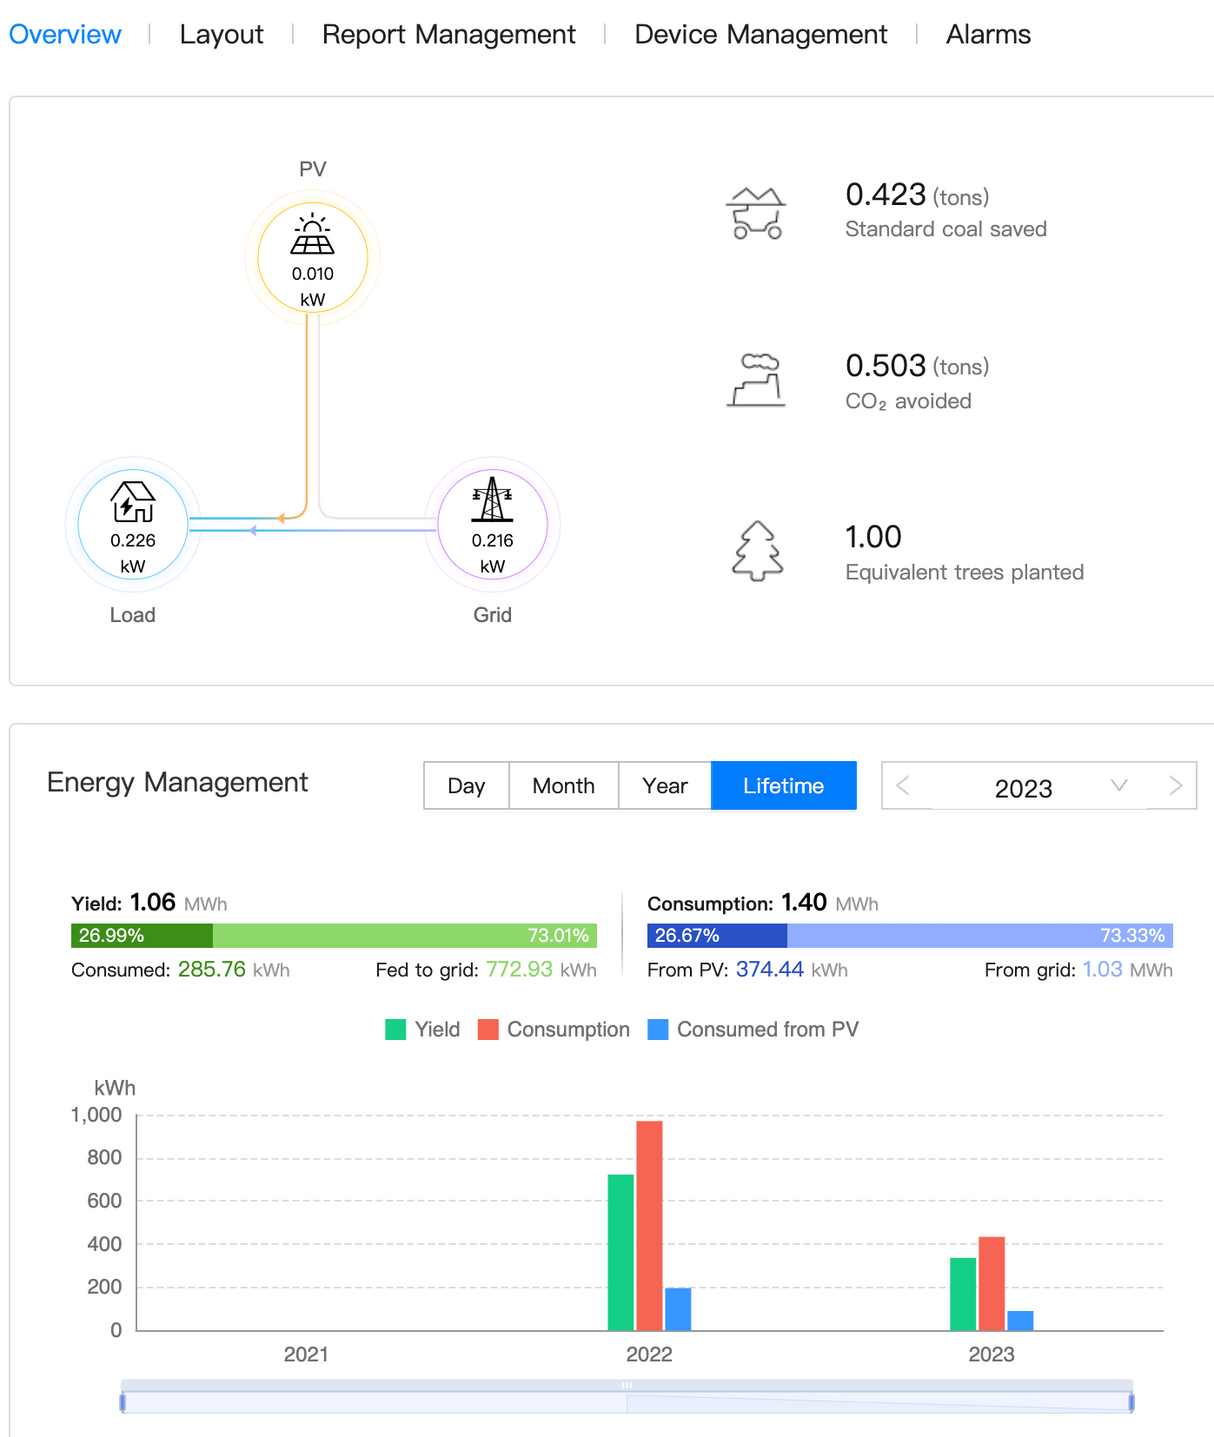
Task: Click the PV solar panel icon
Action: pyautogui.click(x=313, y=235)
